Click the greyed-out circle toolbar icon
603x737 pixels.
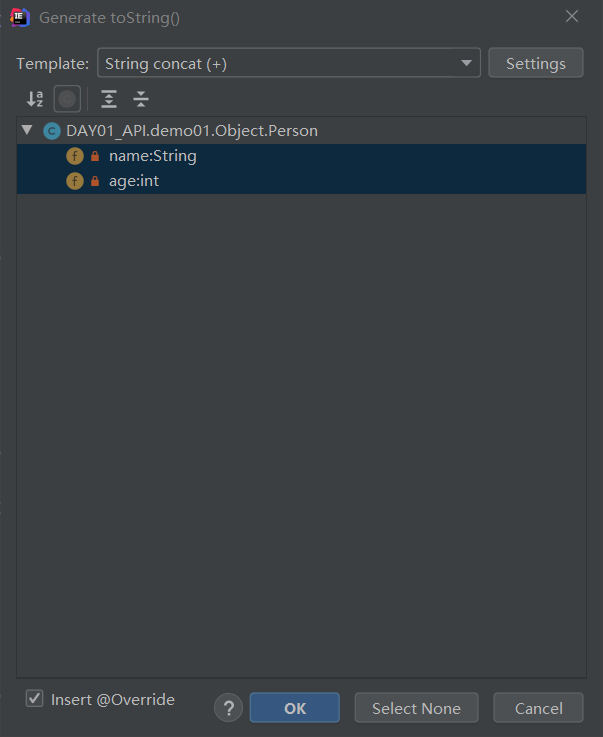pyautogui.click(x=67, y=99)
